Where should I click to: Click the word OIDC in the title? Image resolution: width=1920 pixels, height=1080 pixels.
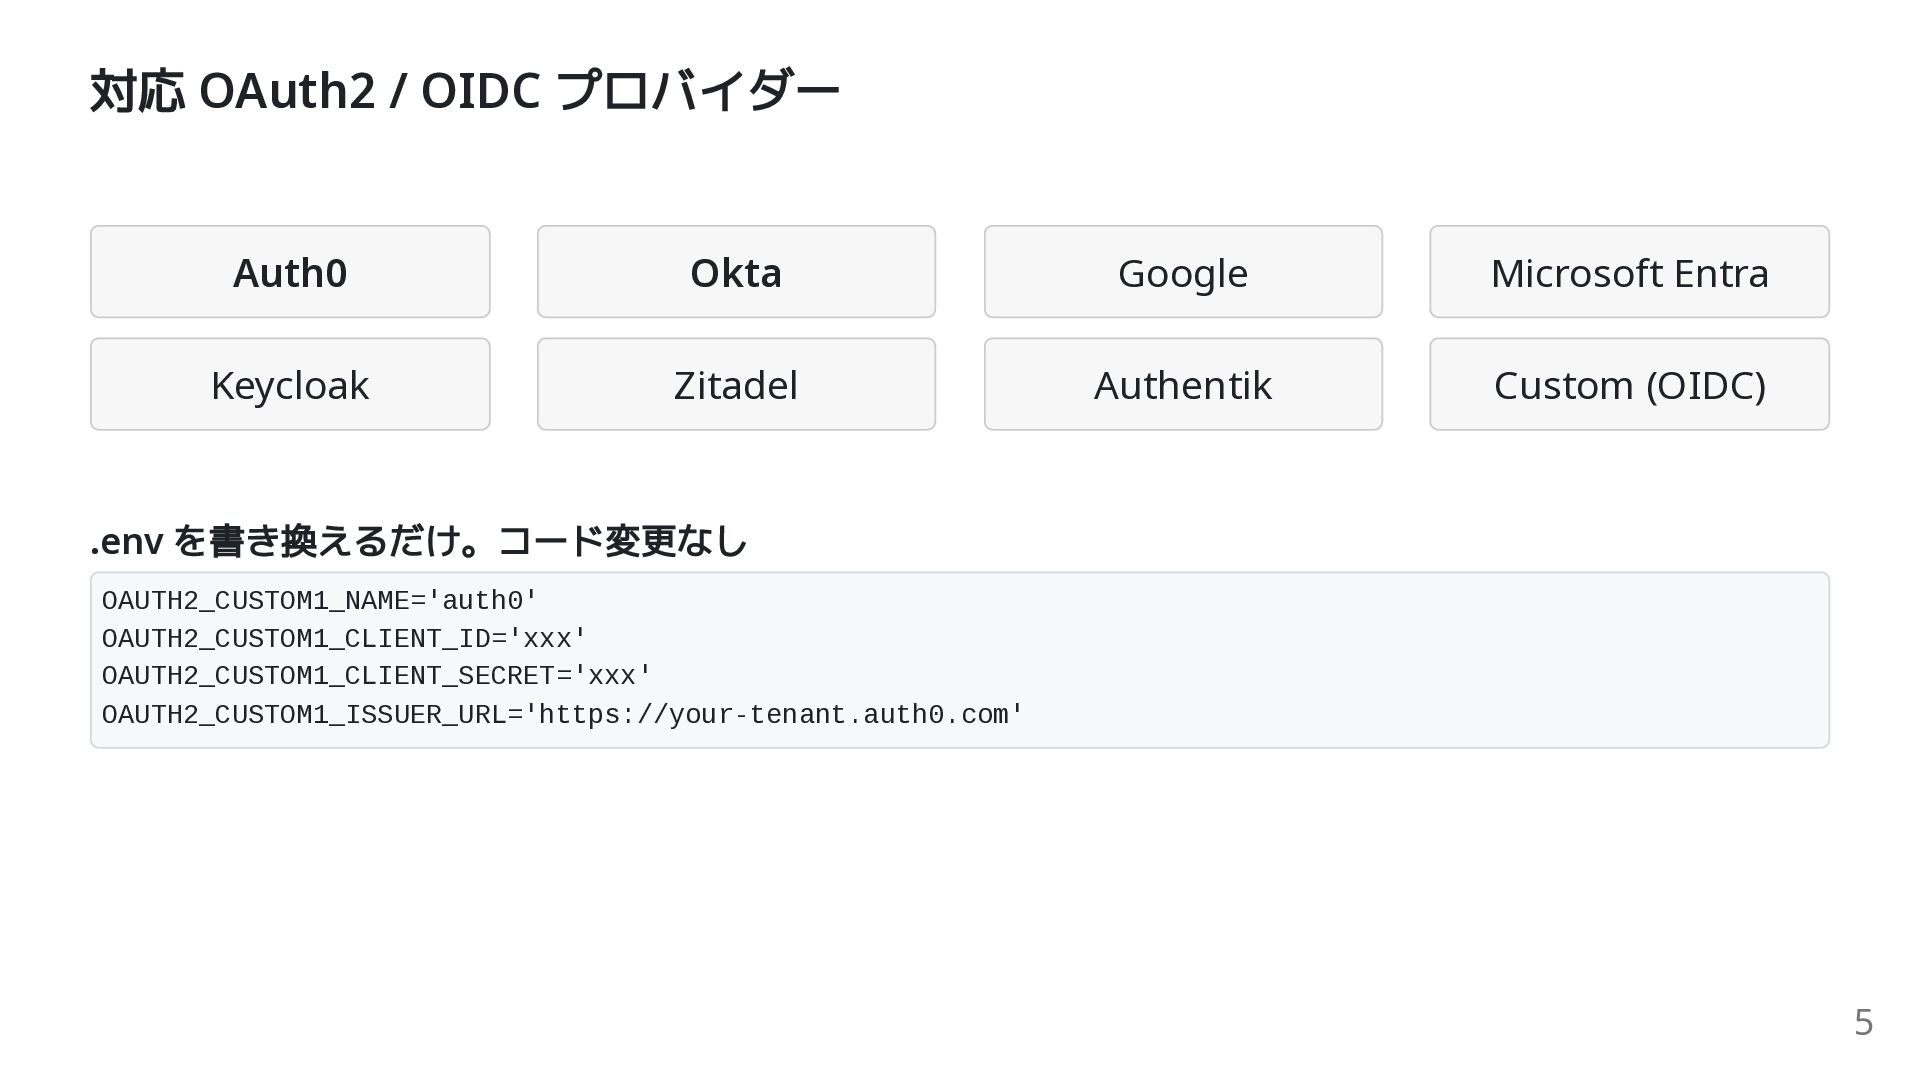480,91
